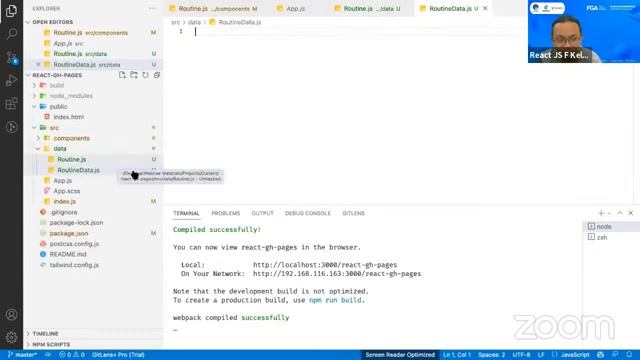Viewport: 640px width, 360px height.
Task: Click New Folder icon in explorer header
Action: (134, 75)
